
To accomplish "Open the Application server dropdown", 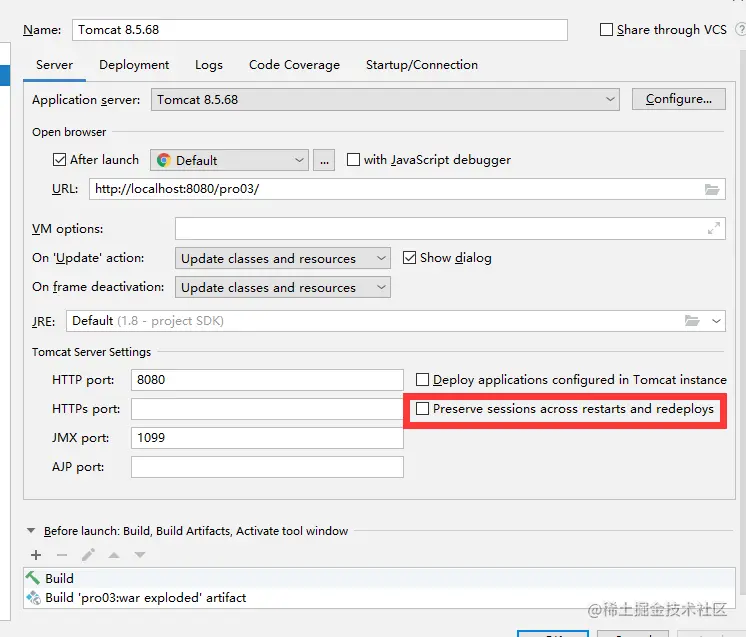I will 385,99.
